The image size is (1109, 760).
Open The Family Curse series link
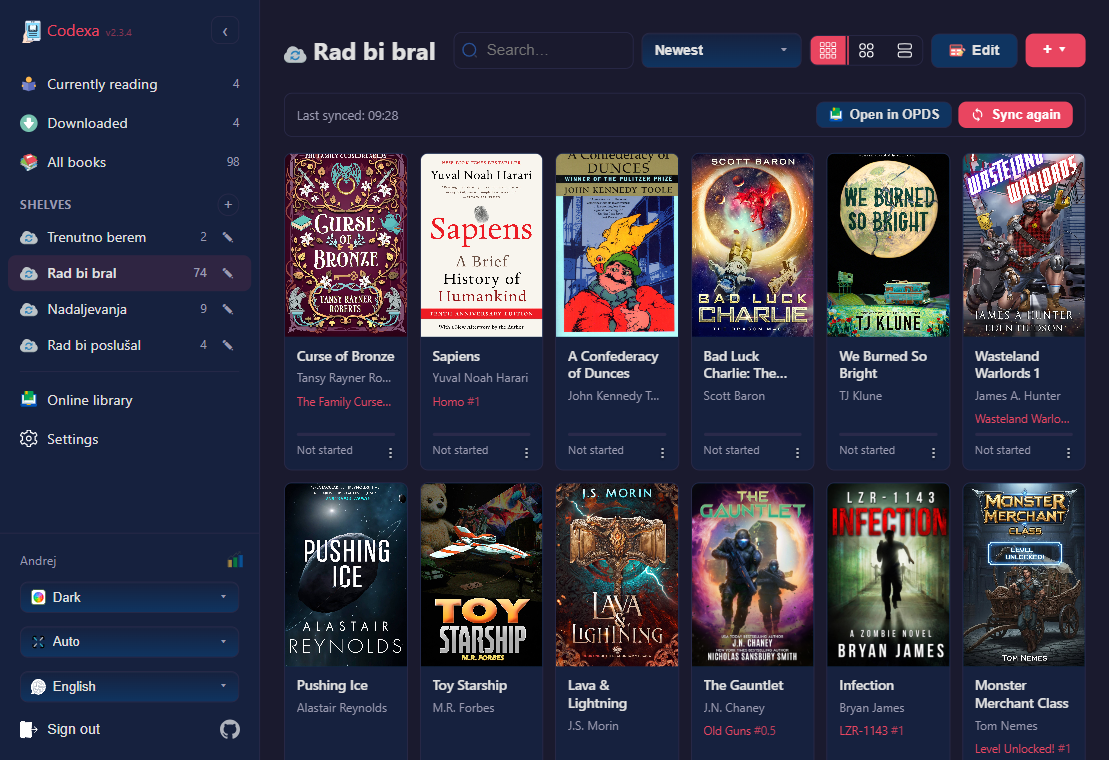[344, 402]
